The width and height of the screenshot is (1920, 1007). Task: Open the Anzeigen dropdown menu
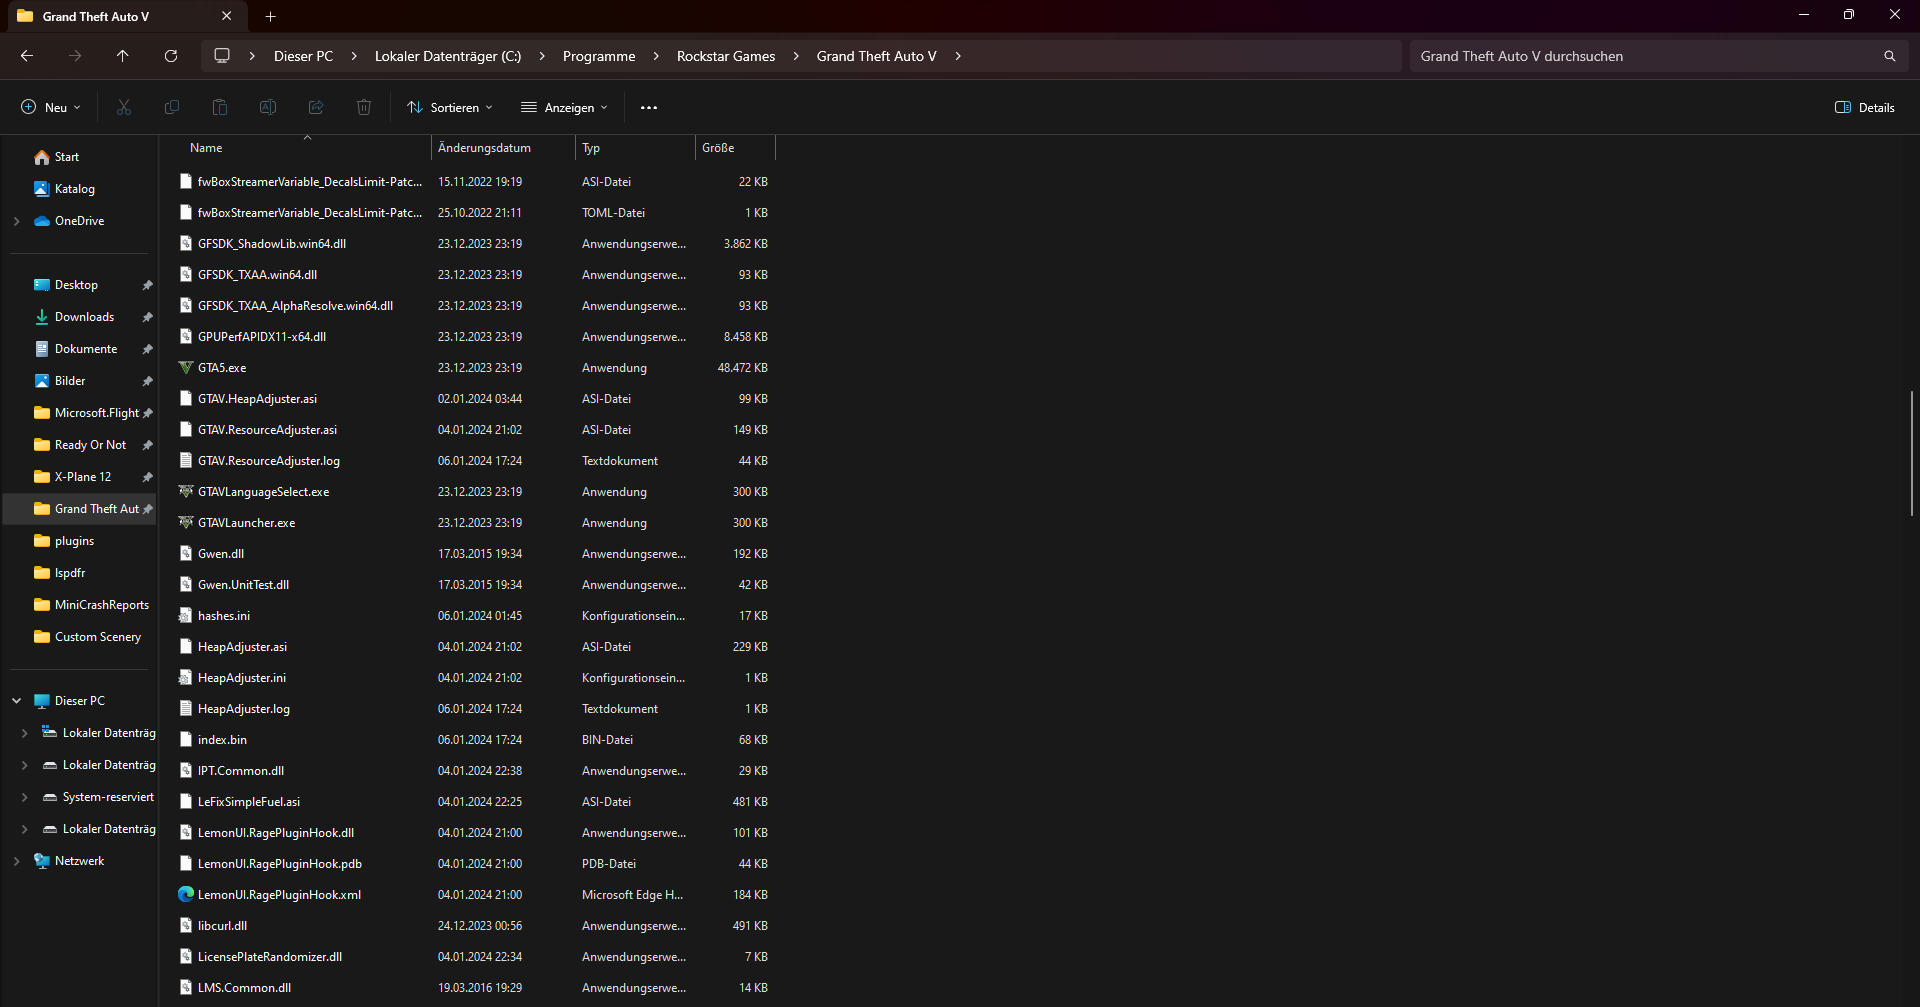[x=564, y=107]
